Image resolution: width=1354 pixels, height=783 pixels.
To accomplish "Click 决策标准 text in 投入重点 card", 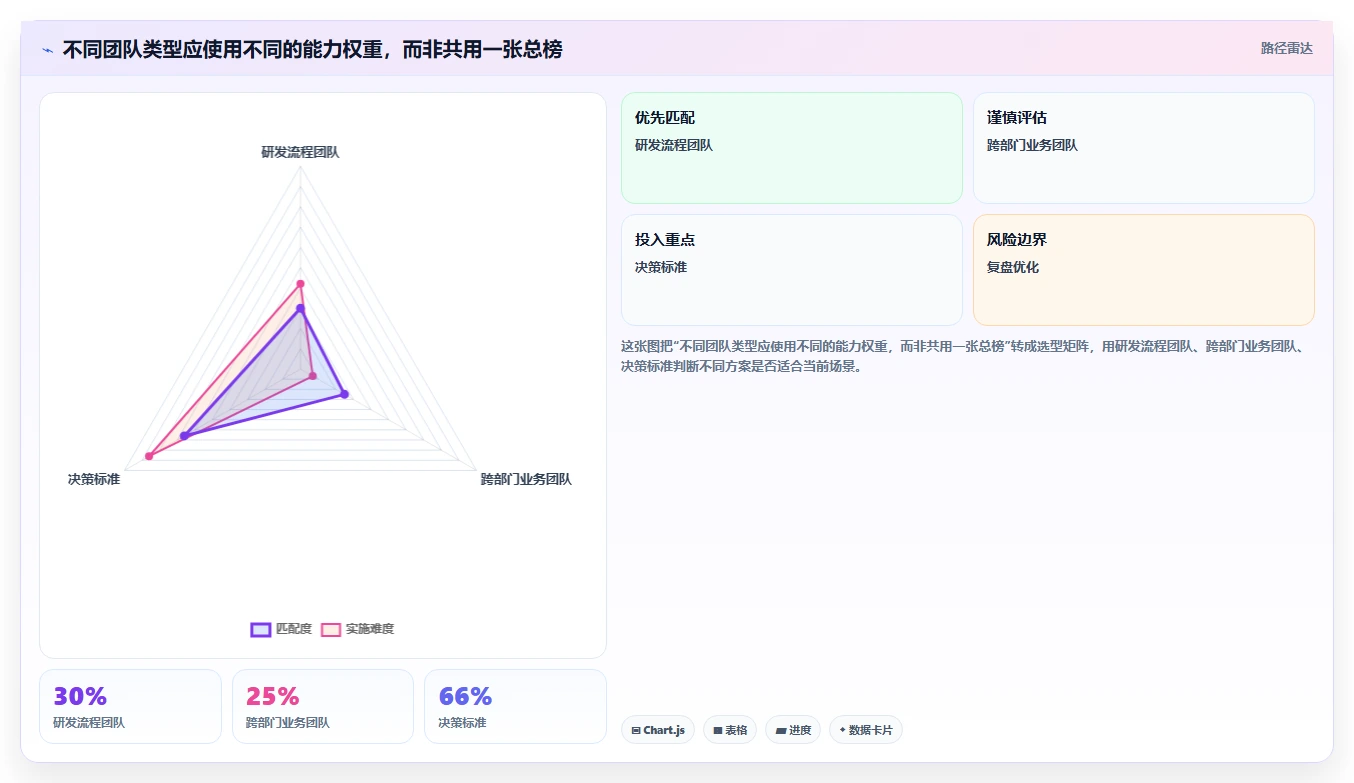I will click(661, 267).
